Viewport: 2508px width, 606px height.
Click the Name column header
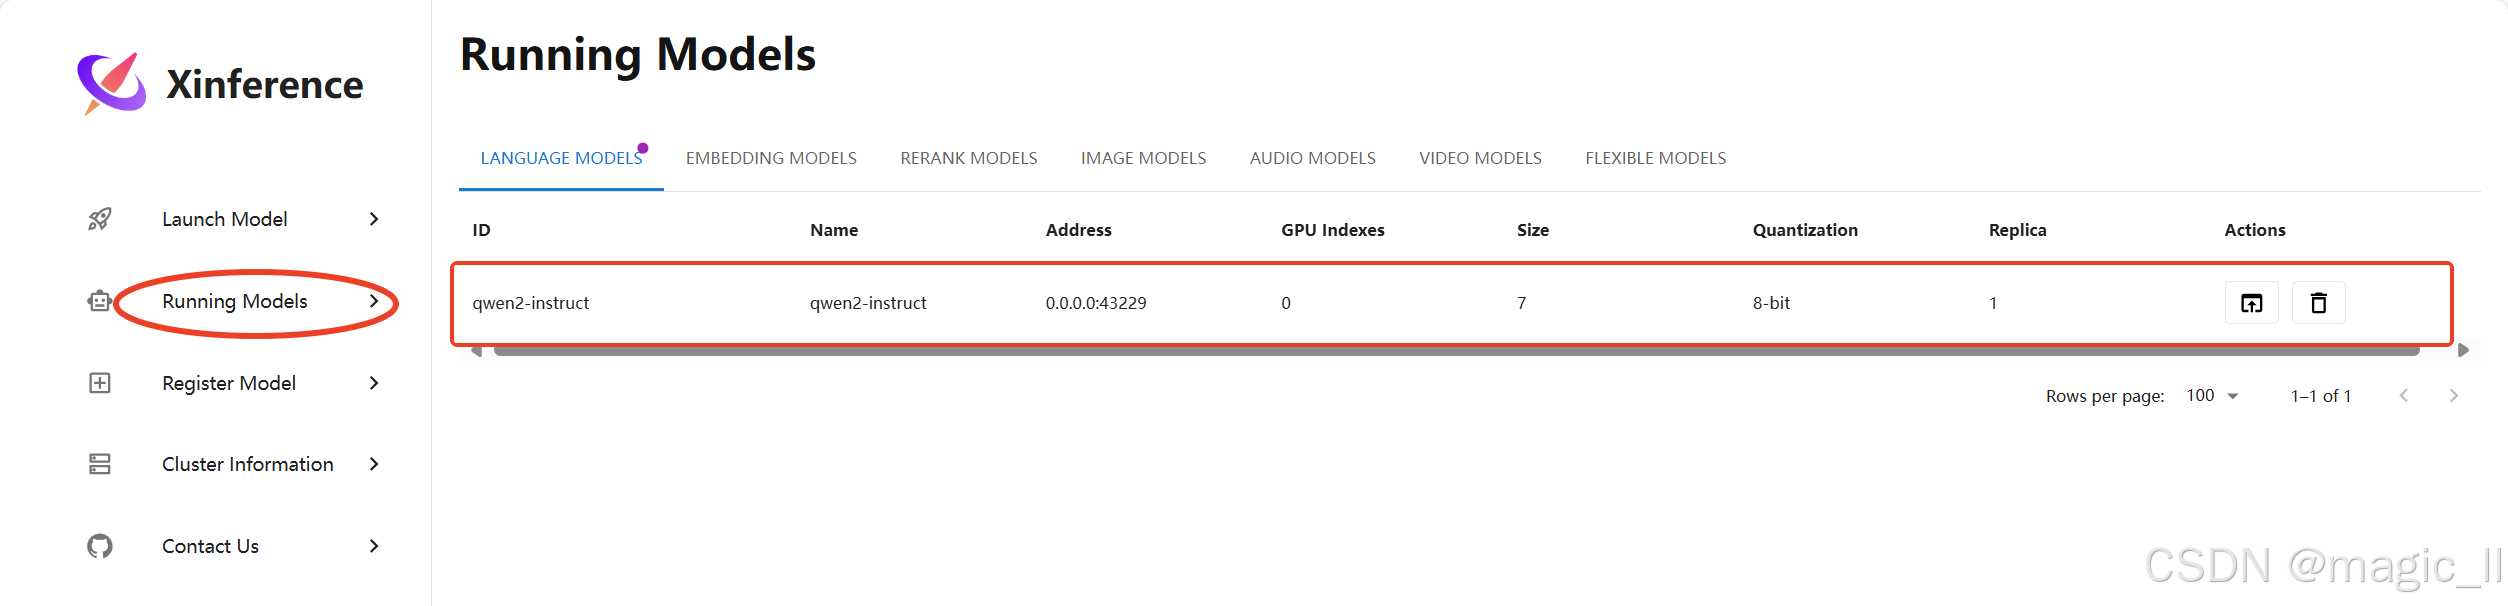point(834,230)
